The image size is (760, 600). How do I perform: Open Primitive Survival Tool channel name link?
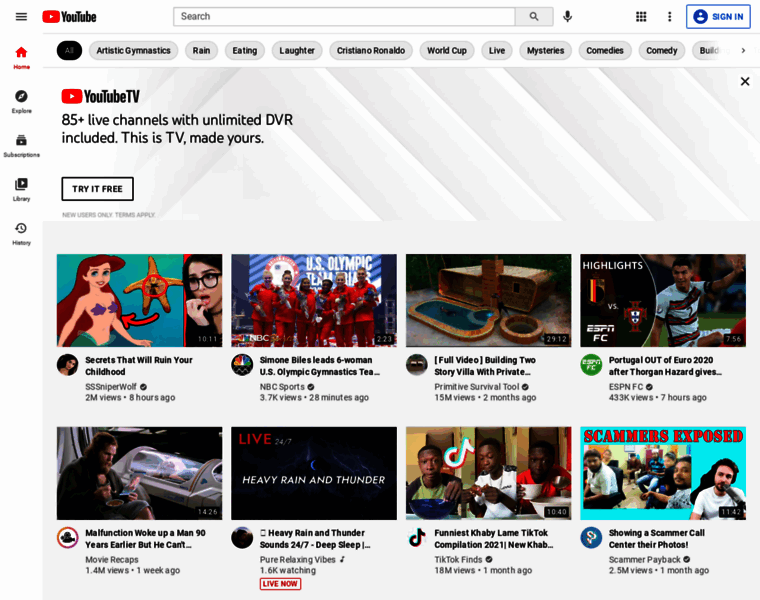tap(476, 387)
